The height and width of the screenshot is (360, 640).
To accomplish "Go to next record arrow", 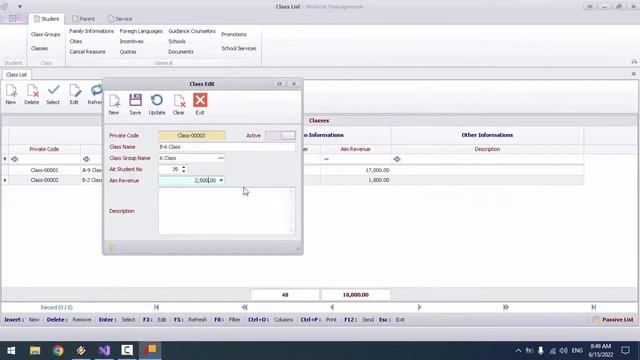I will [x=419, y=307].
